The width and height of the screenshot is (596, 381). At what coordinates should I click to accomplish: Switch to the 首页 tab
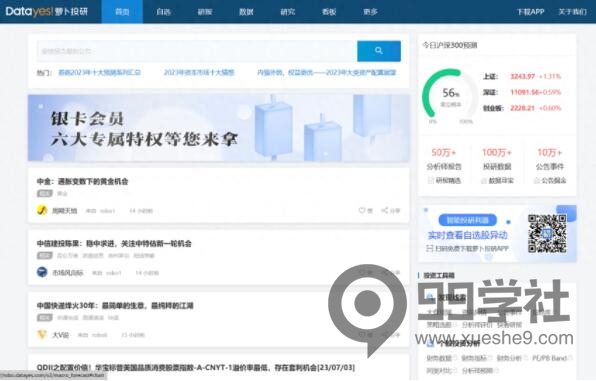click(122, 12)
